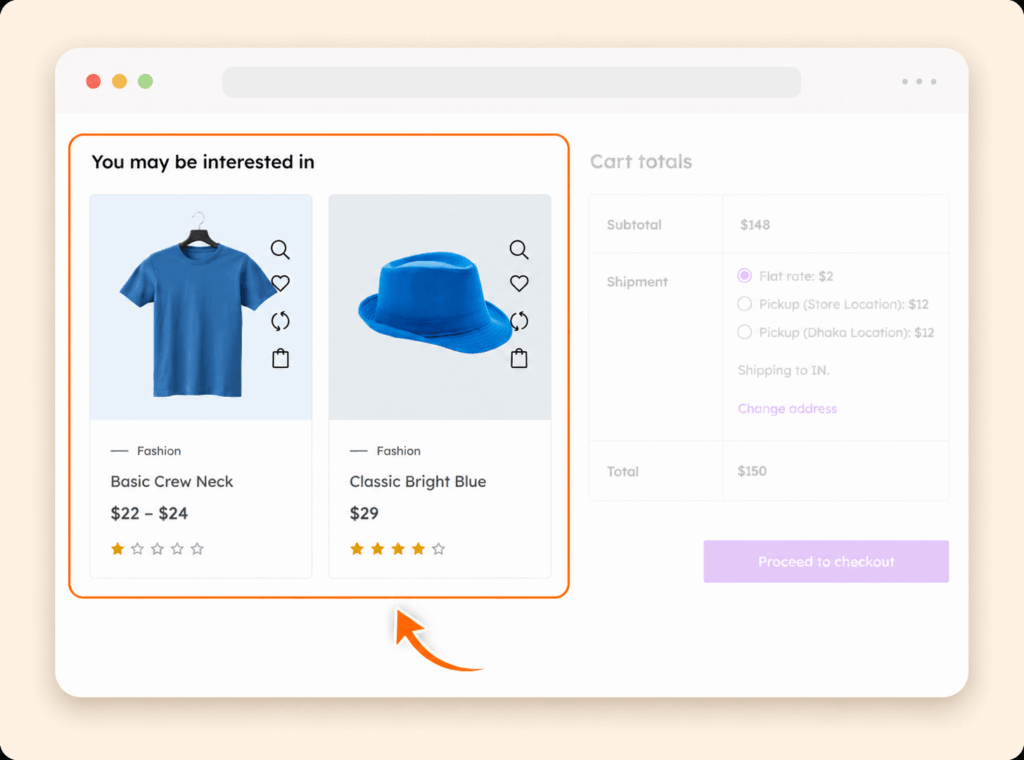Click the $148 subtotal value
This screenshot has width=1024, height=760.
click(755, 225)
